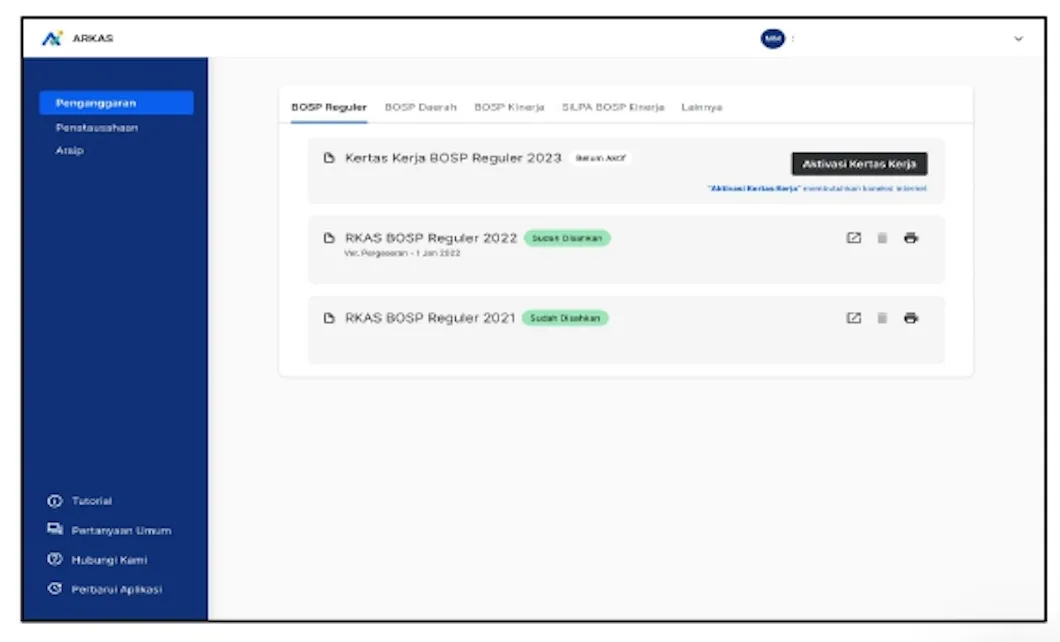Screen dimensions: 1060x642
Task: Click the Ver. Pergeseran date text
Action: pos(402,253)
